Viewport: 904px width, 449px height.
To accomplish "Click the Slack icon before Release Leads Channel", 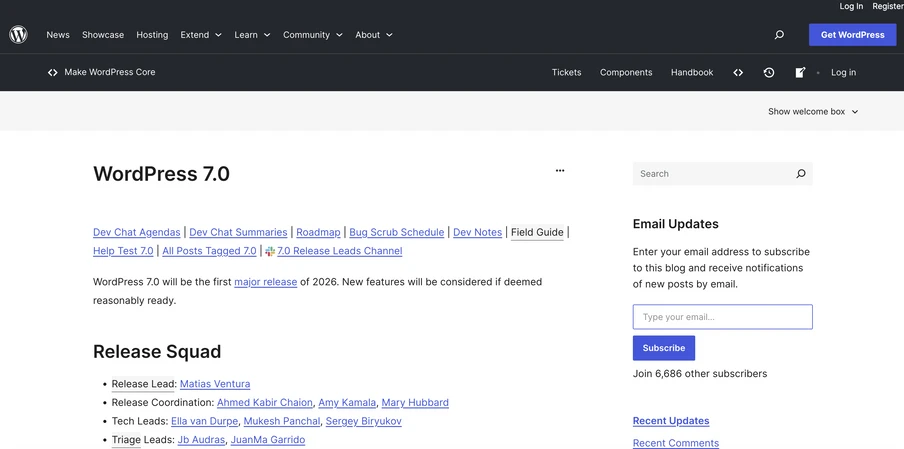I will (x=270, y=251).
